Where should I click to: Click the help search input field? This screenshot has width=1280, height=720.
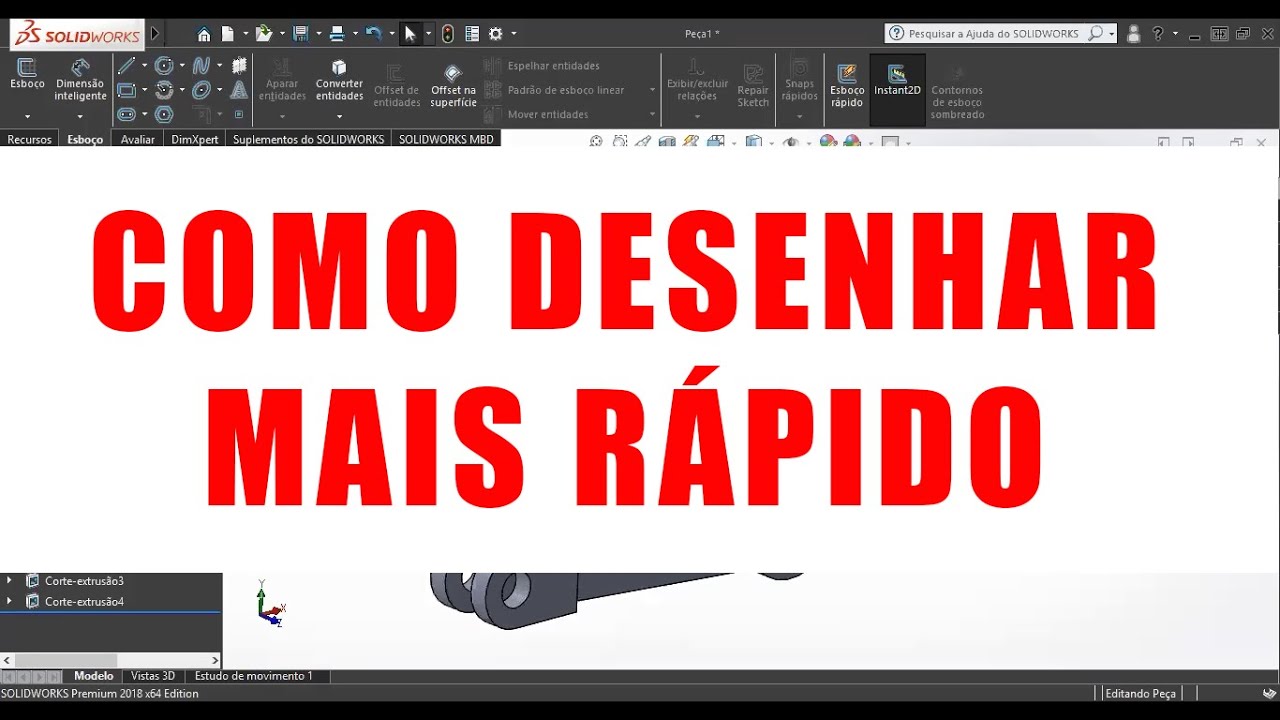[994, 33]
